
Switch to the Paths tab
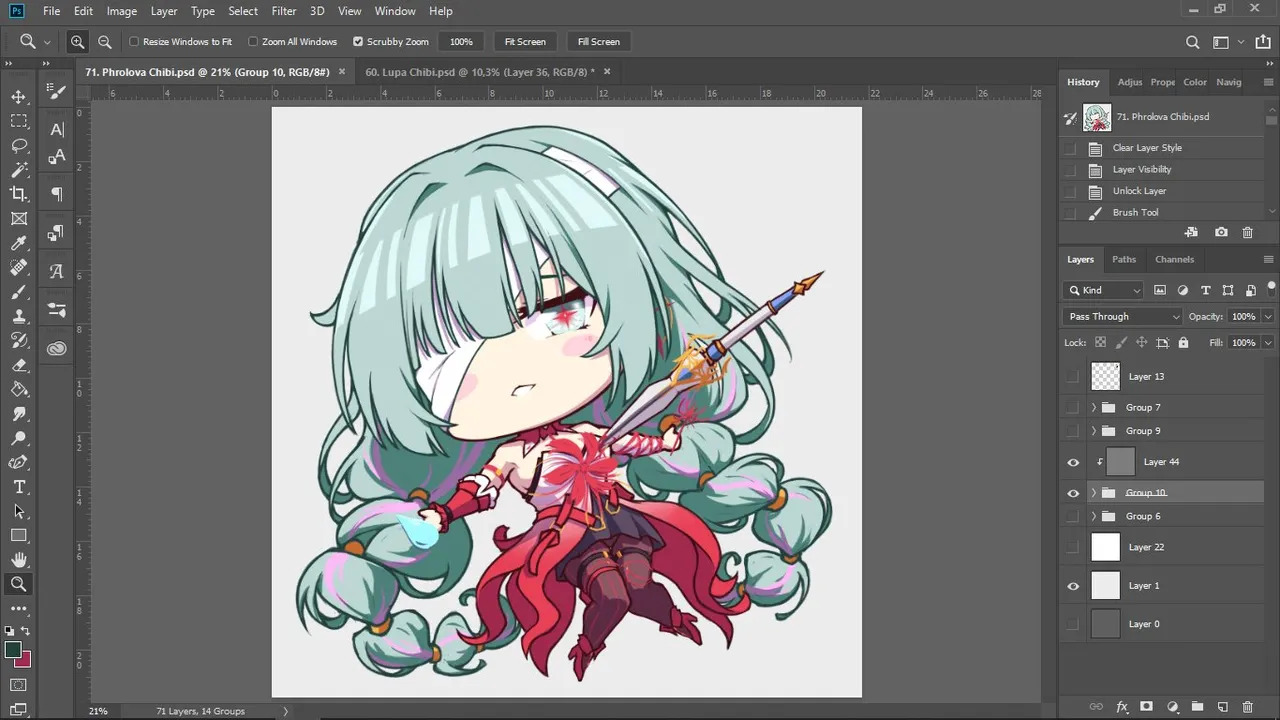1124,259
